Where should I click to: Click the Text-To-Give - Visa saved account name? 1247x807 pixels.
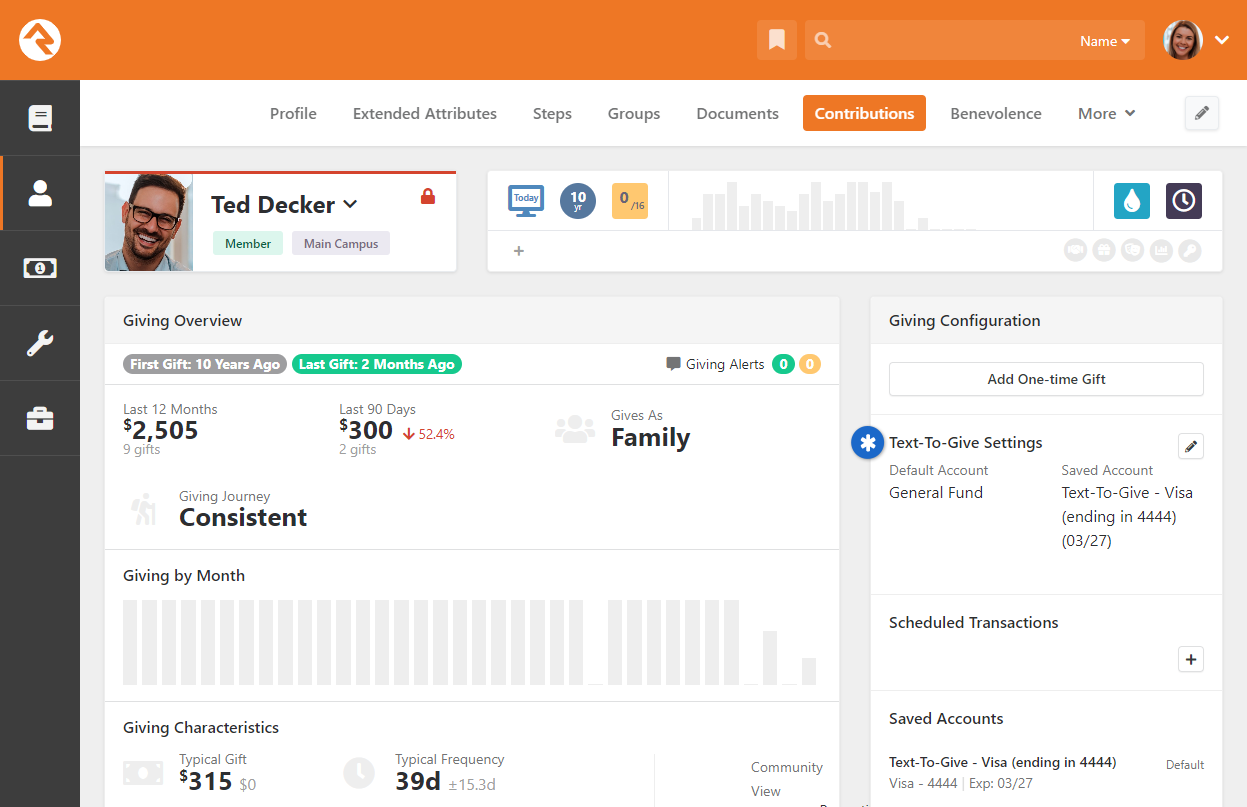tap(1002, 762)
